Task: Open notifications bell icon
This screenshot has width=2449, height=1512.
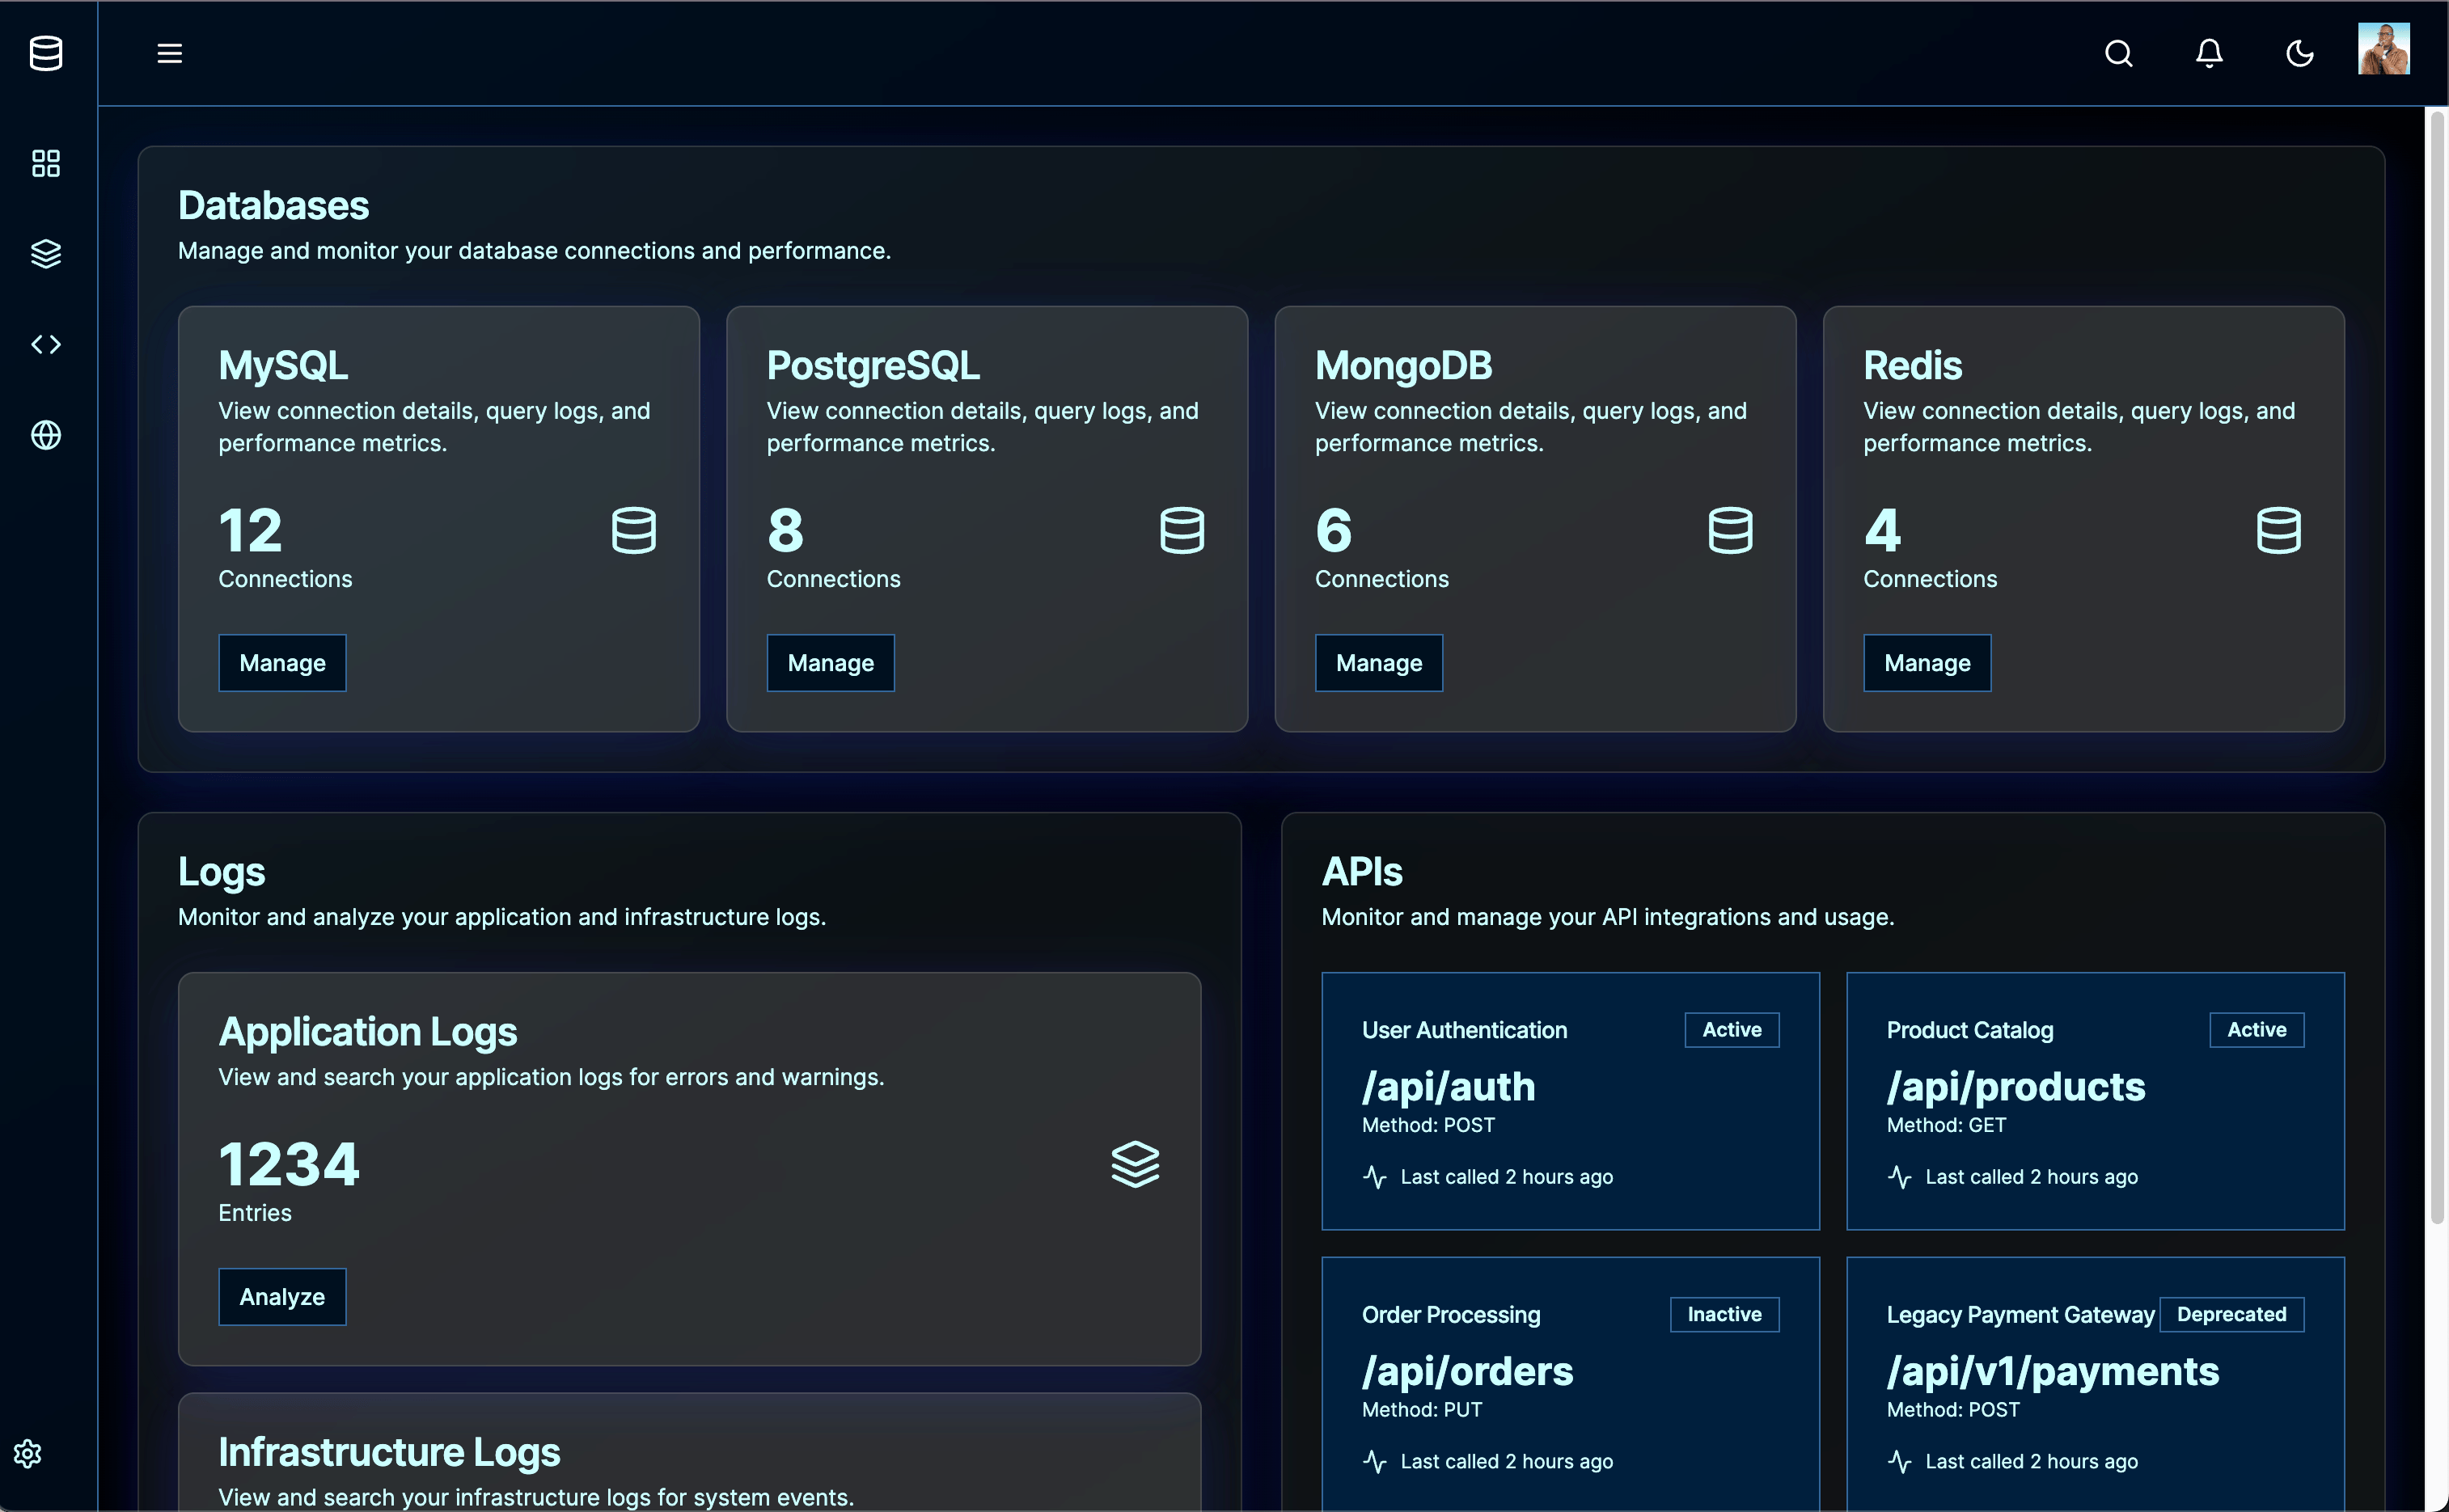Action: point(2209,53)
